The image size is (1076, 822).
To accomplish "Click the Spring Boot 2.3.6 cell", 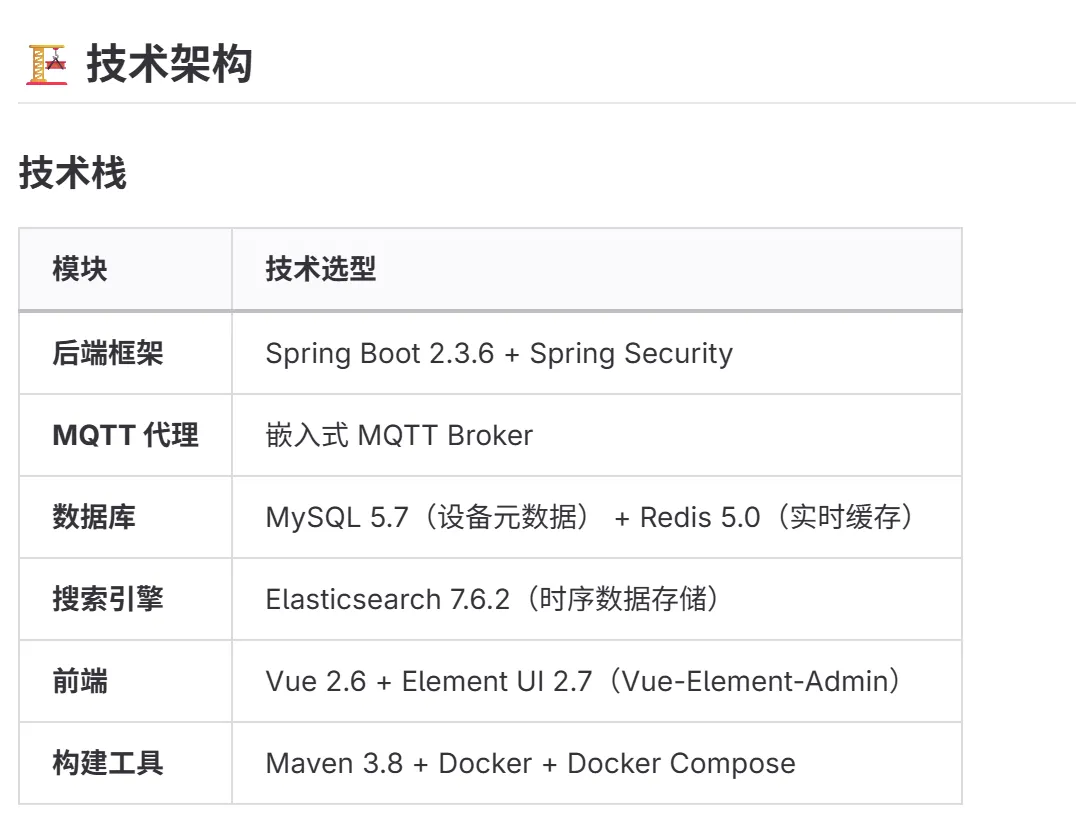I will pos(596,353).
